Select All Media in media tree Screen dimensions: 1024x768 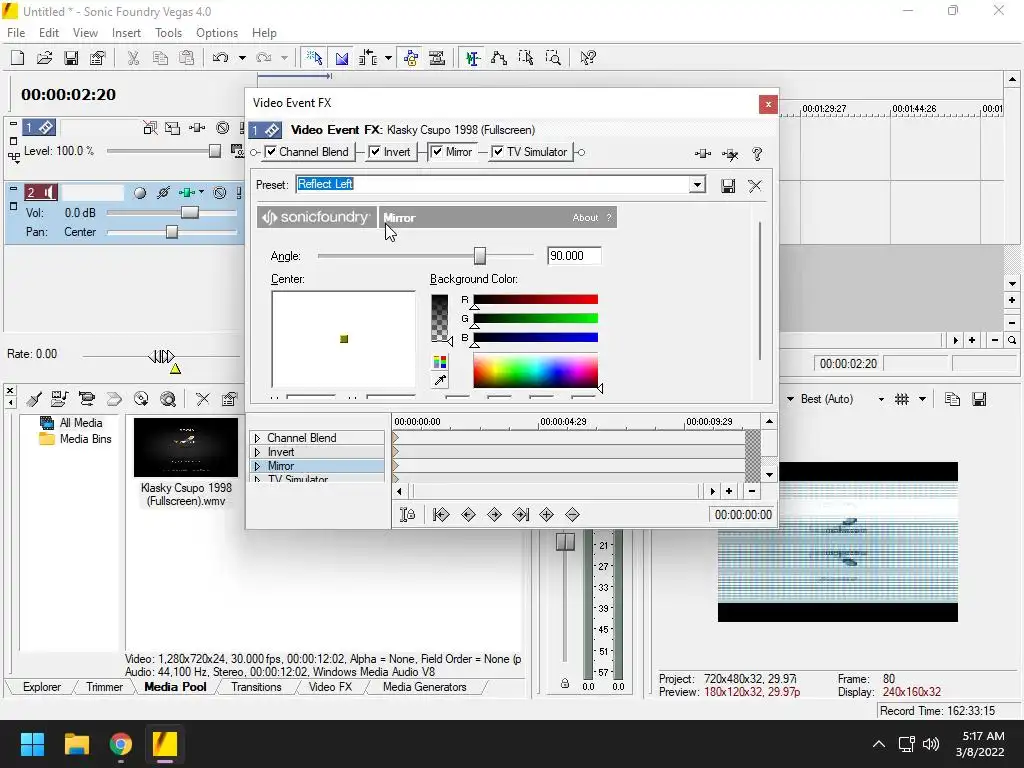click(81, 423)
